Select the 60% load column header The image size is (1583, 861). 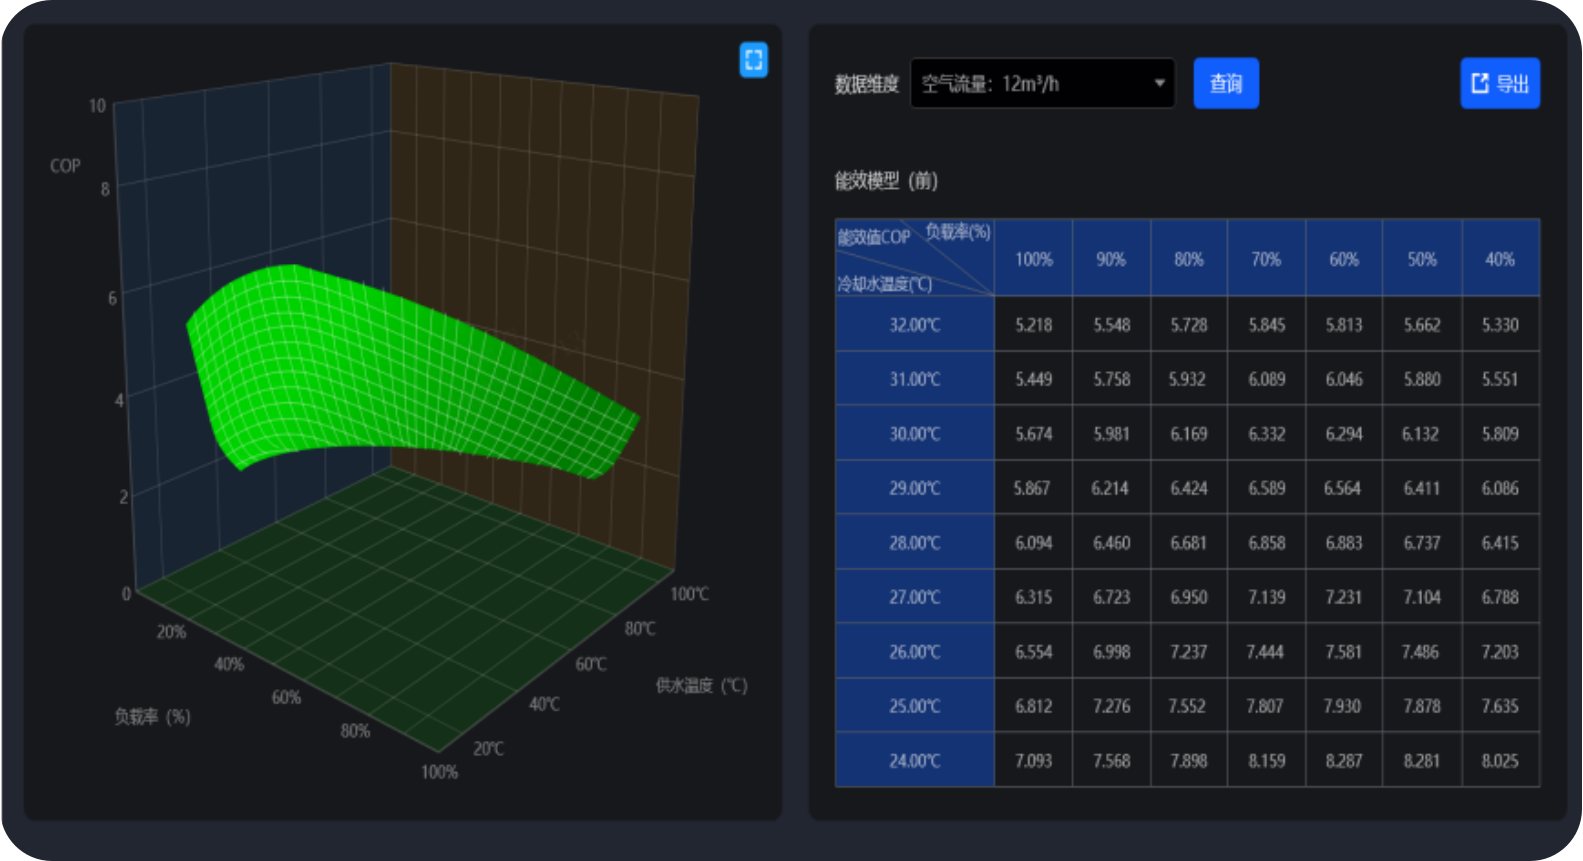(1344, 259)
